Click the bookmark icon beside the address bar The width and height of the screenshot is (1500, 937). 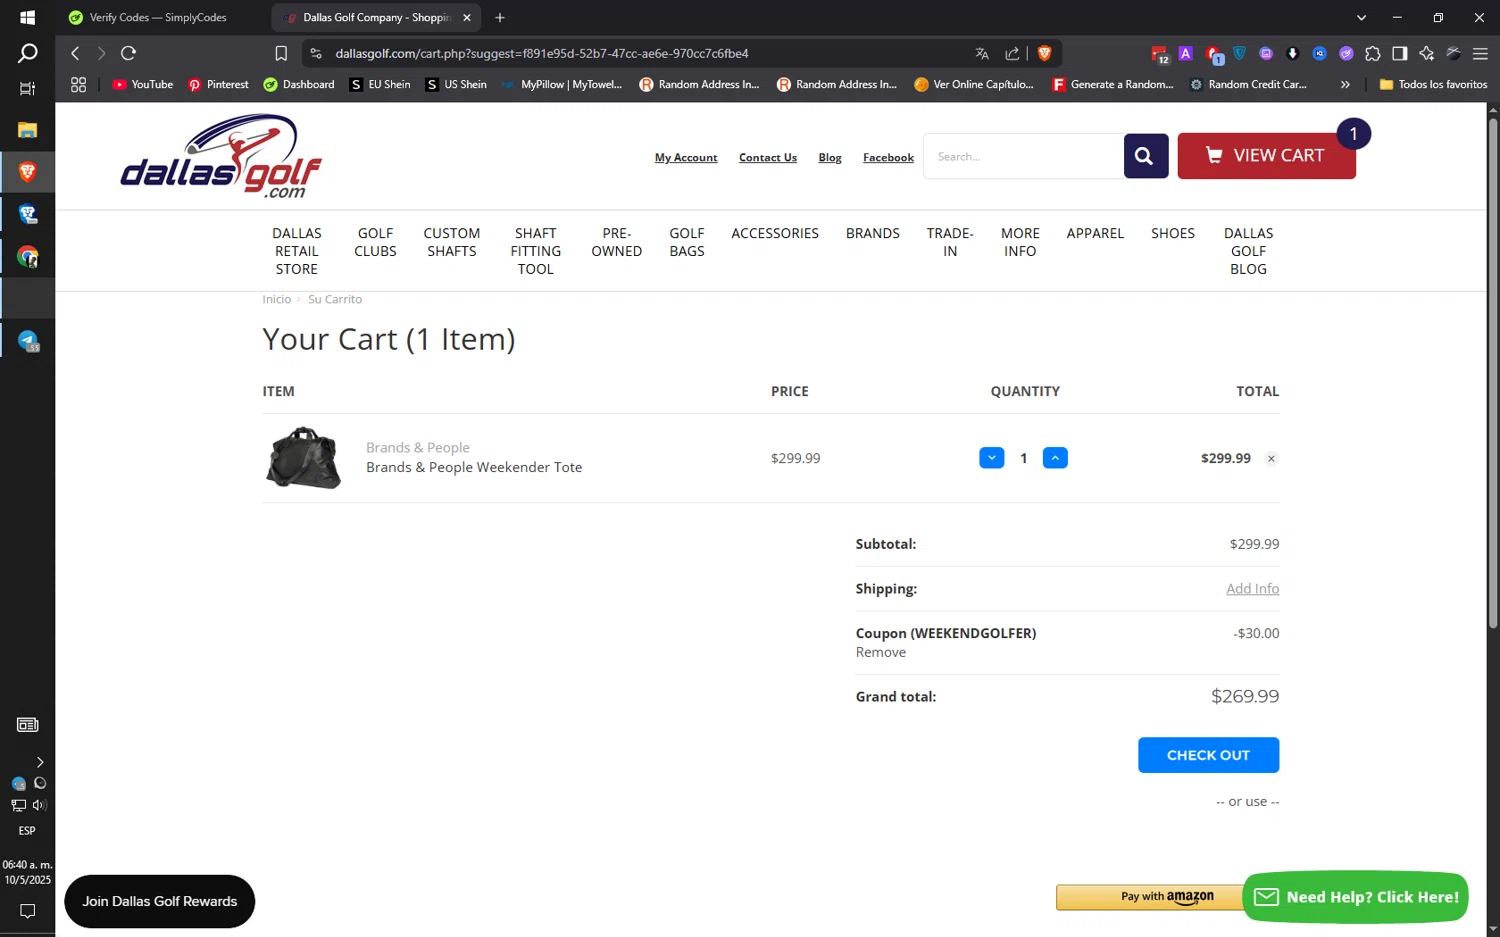281,53
